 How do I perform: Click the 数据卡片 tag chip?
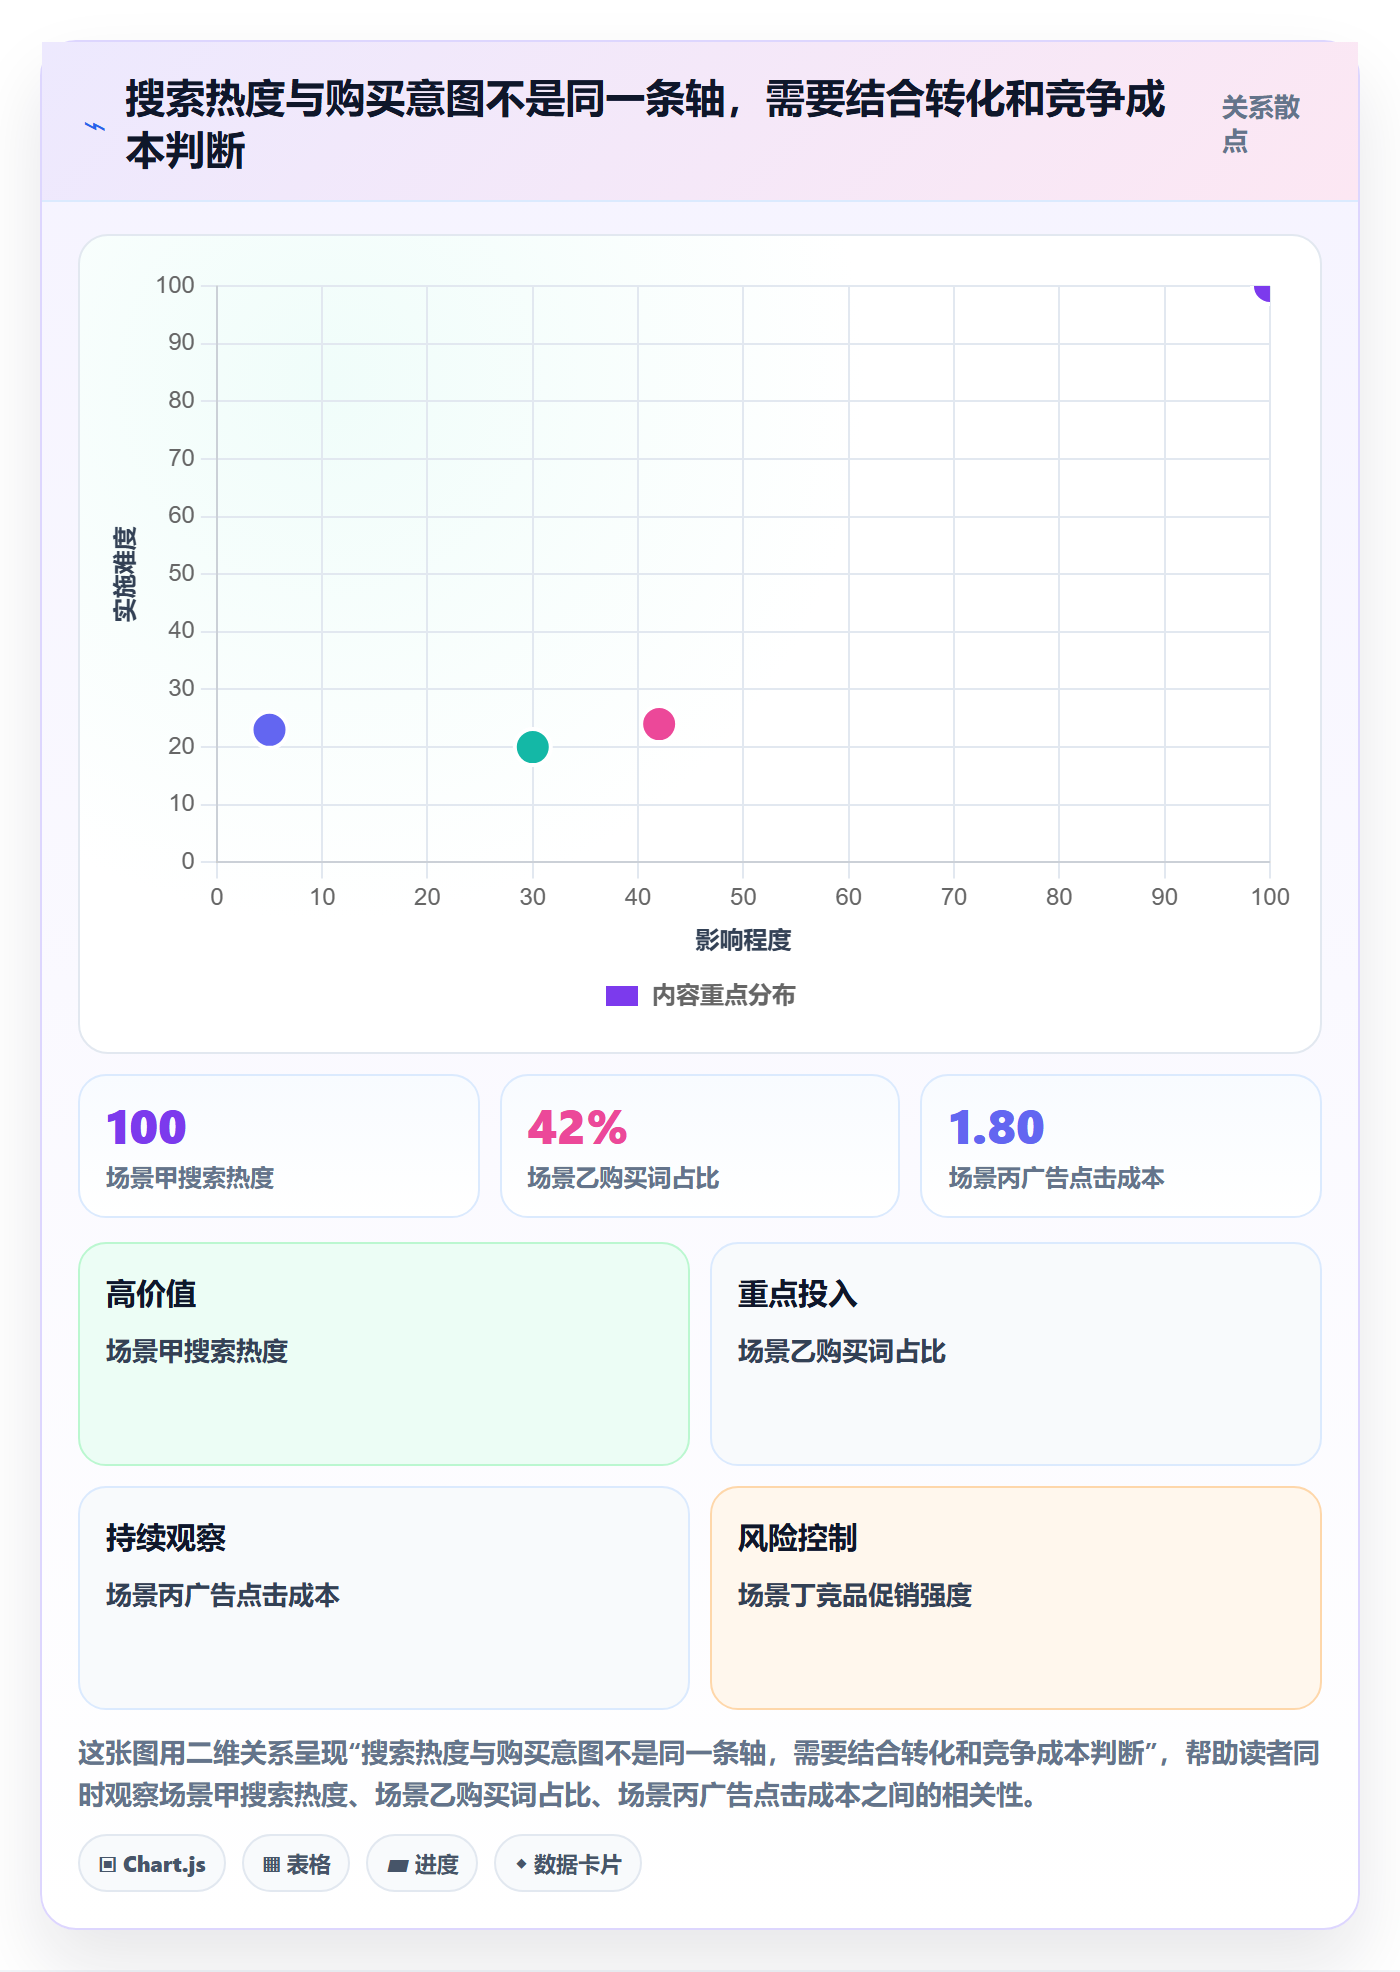point(568,1864)
